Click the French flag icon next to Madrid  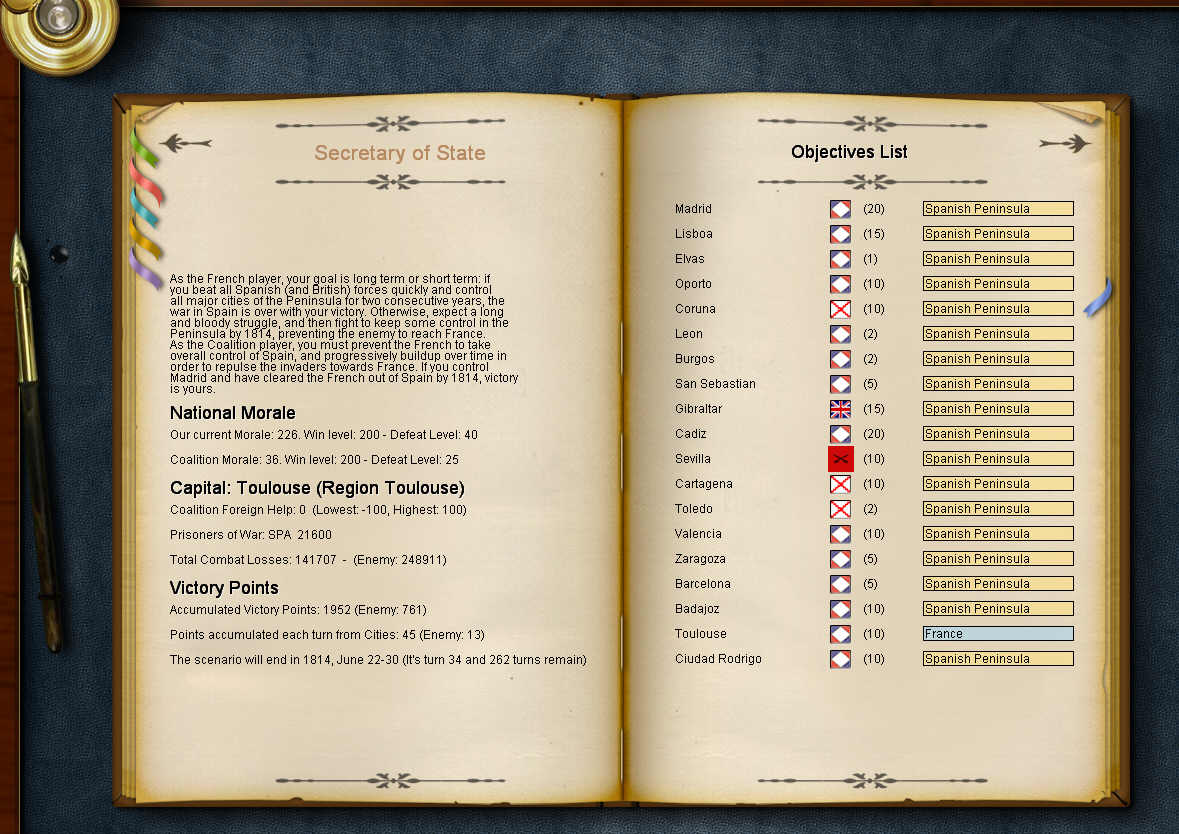pyautogui.click(x=840, y=209)
